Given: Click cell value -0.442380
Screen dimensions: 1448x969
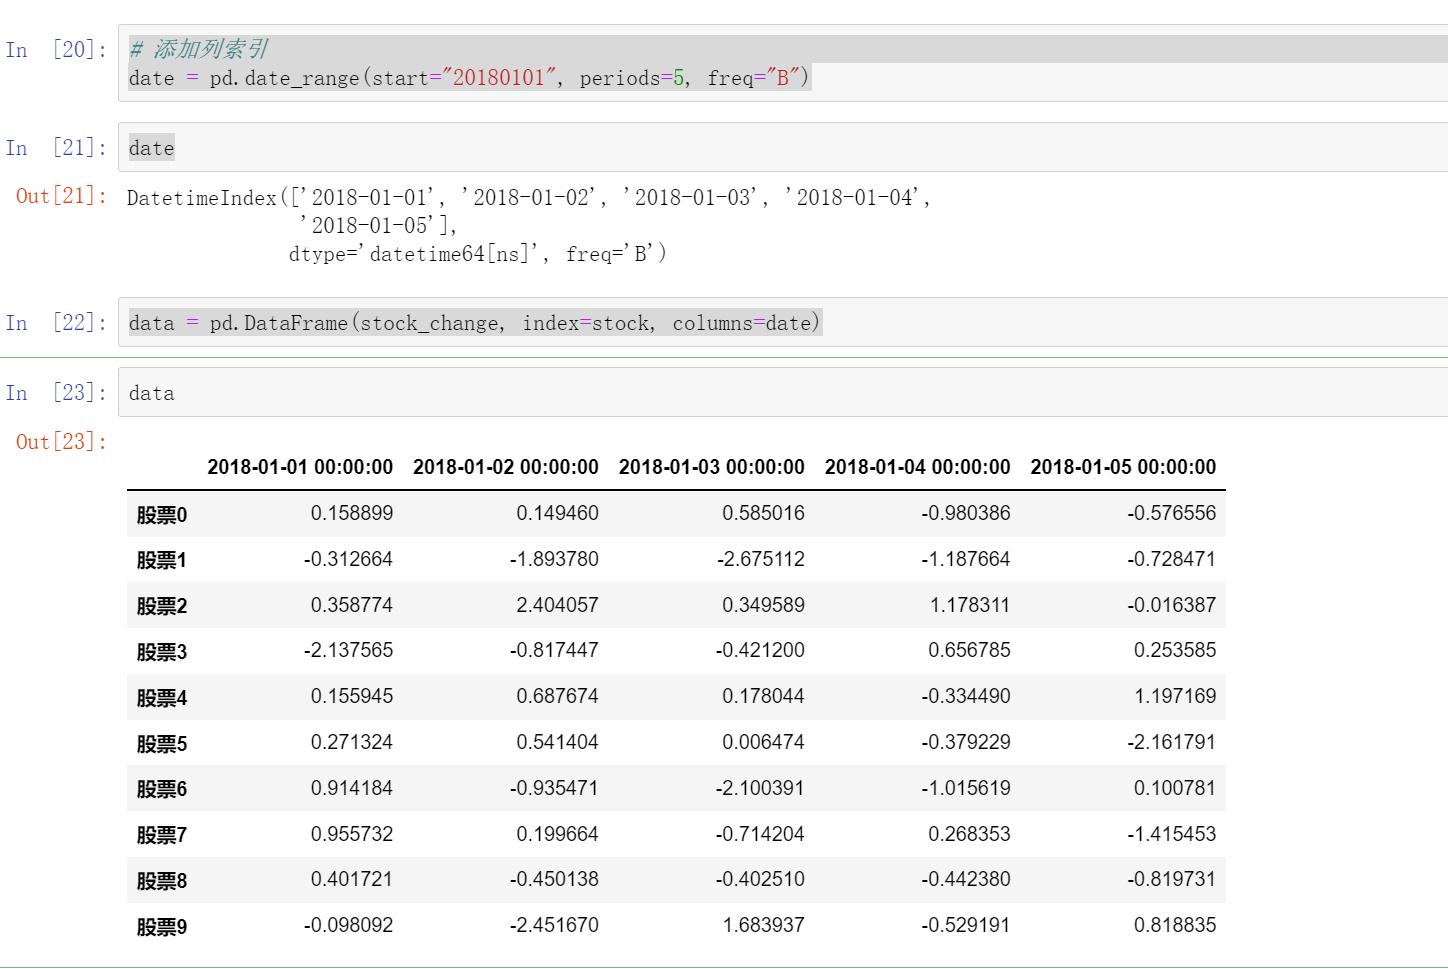Looking at the screenshot, I should (x=966, y=879).
